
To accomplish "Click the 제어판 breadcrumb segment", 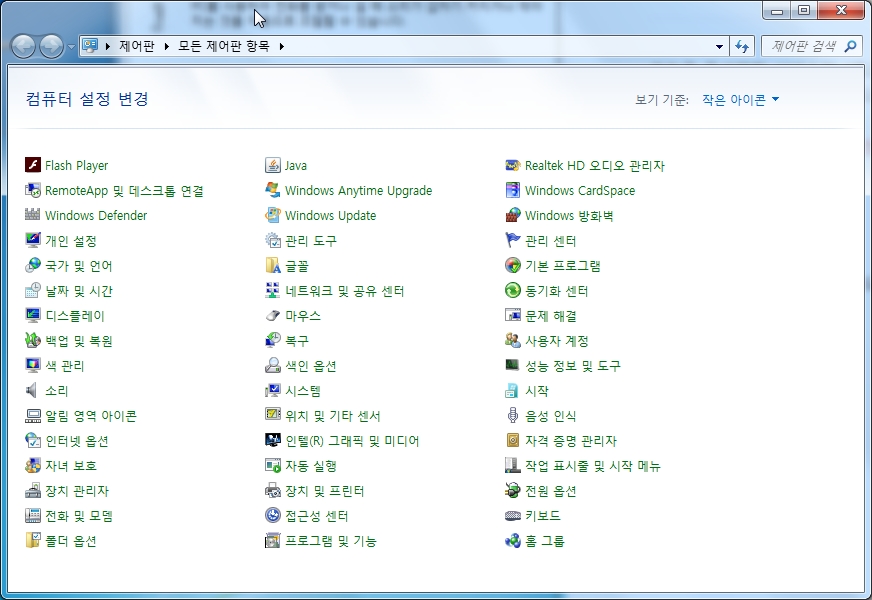I will tap(137, 46).
